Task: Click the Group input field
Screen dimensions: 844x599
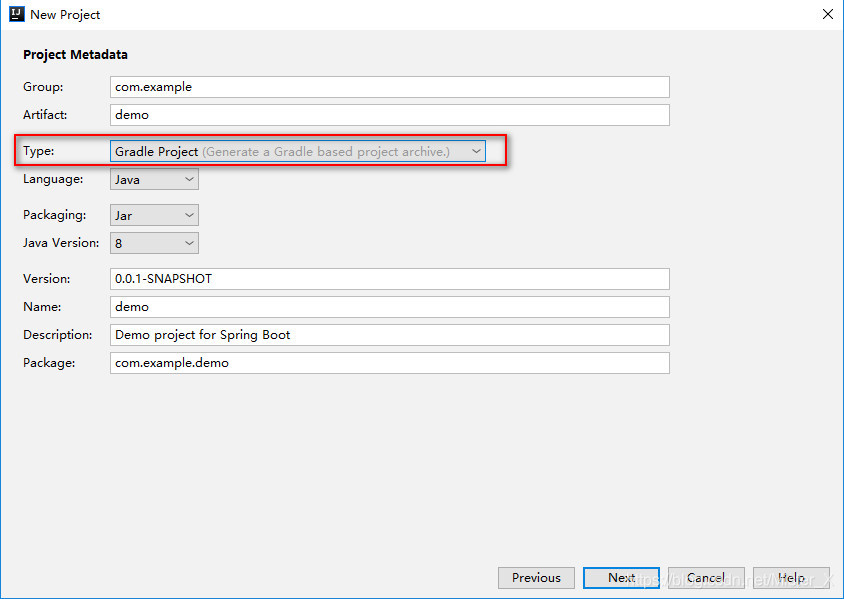Action: pyautogui.click(x=390, y=87)
